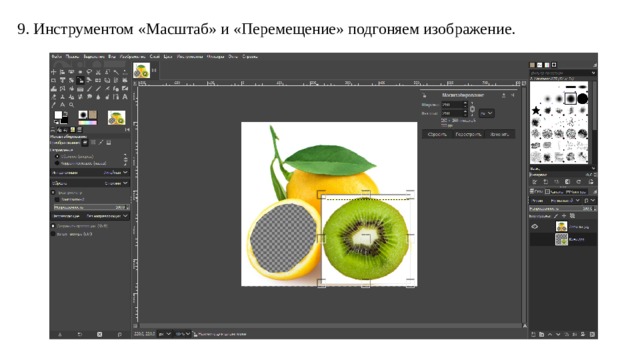The image size is (640, 360).
Task: Open the interpolation dropdown in tool options
Action: click(x=90, y=173)
